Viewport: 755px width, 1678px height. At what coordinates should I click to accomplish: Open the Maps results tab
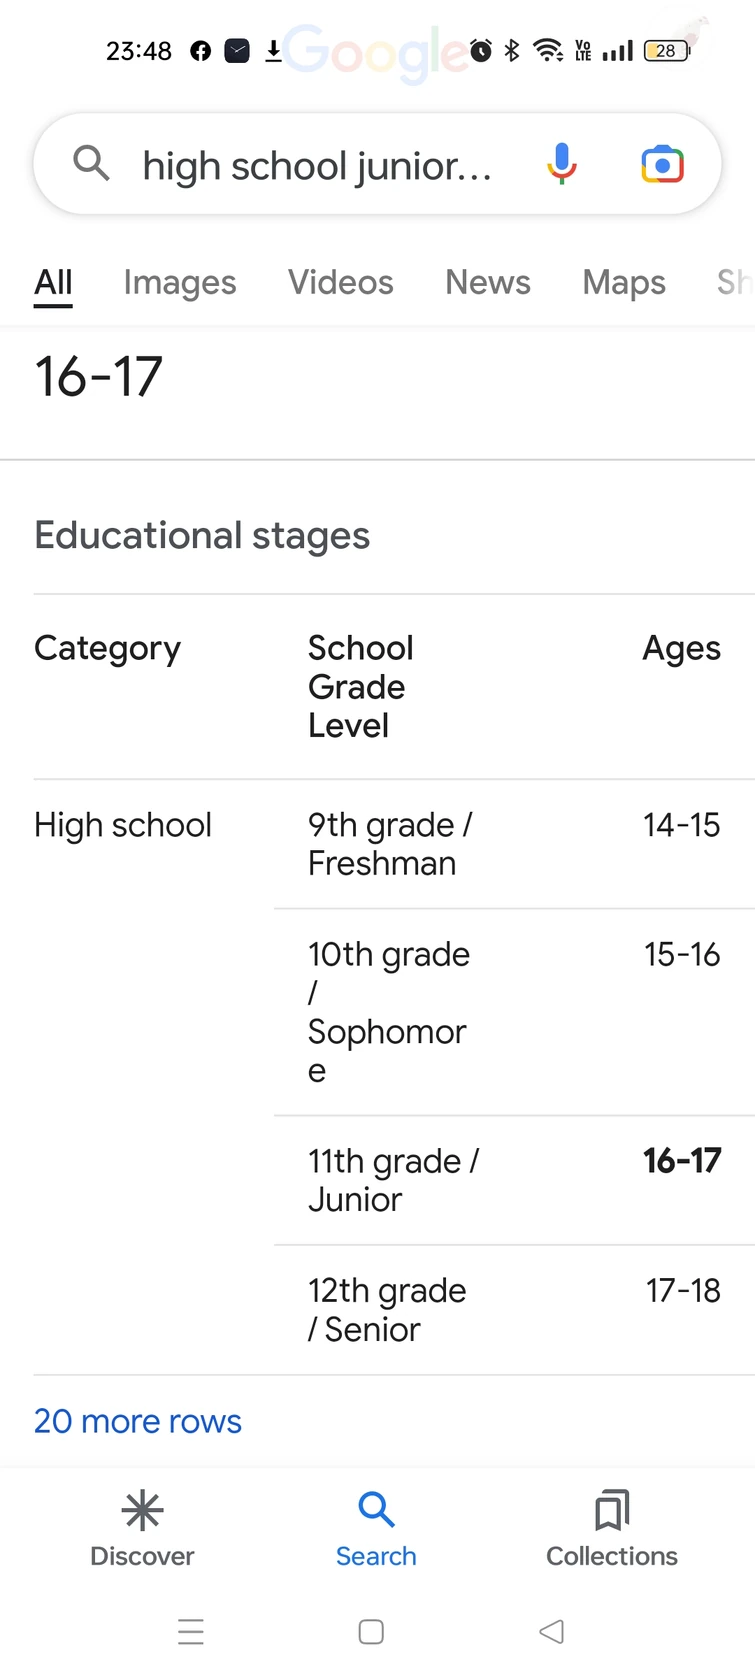click(624, 283)
